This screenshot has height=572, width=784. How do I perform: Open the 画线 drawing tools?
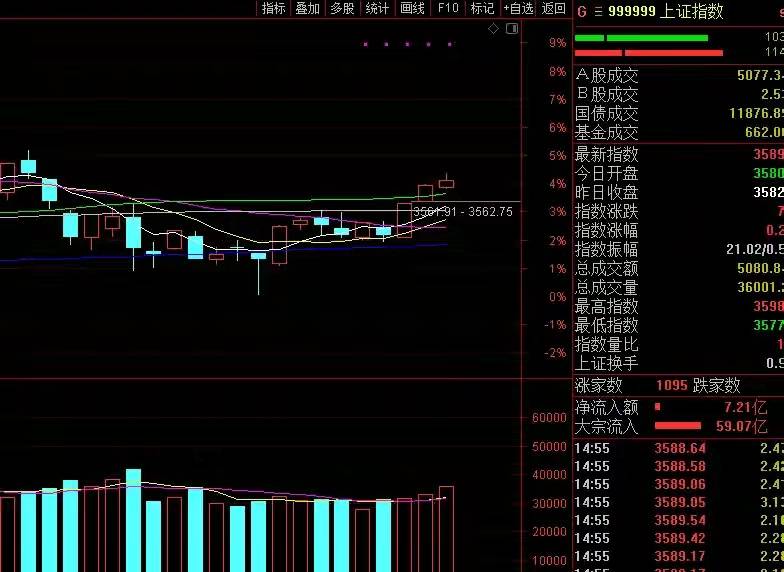[x=412, y=8]
